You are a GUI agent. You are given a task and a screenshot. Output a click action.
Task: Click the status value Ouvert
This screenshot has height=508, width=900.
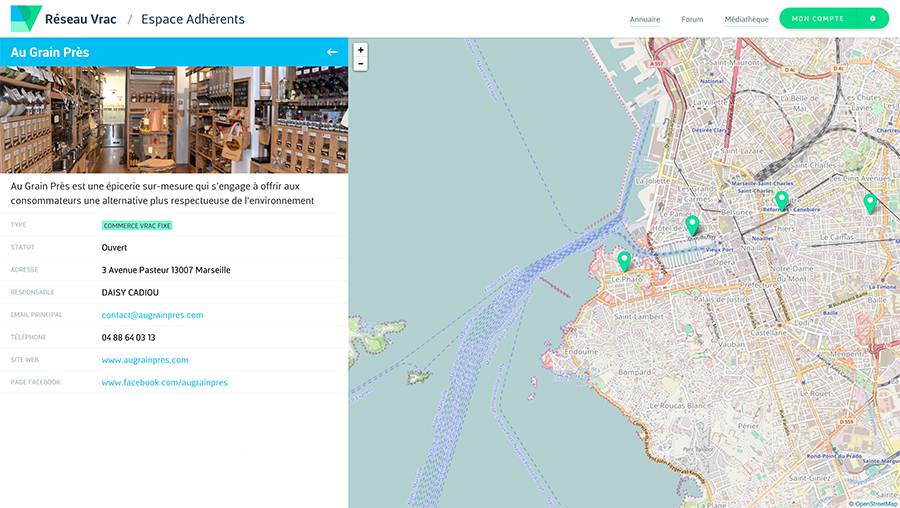[114, 247]
